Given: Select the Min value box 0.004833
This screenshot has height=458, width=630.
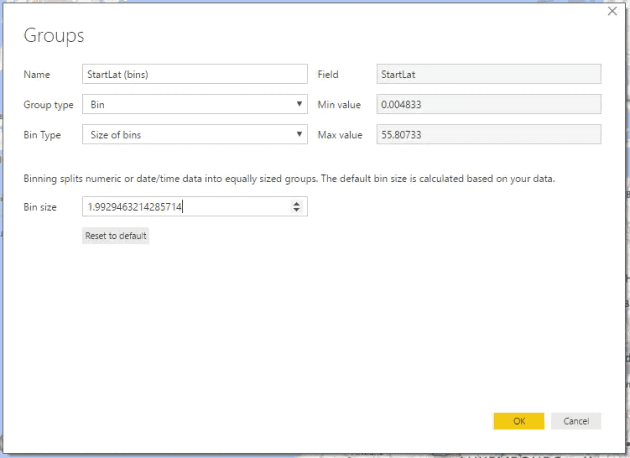Looking at the screenshot, I should point(489,104).
